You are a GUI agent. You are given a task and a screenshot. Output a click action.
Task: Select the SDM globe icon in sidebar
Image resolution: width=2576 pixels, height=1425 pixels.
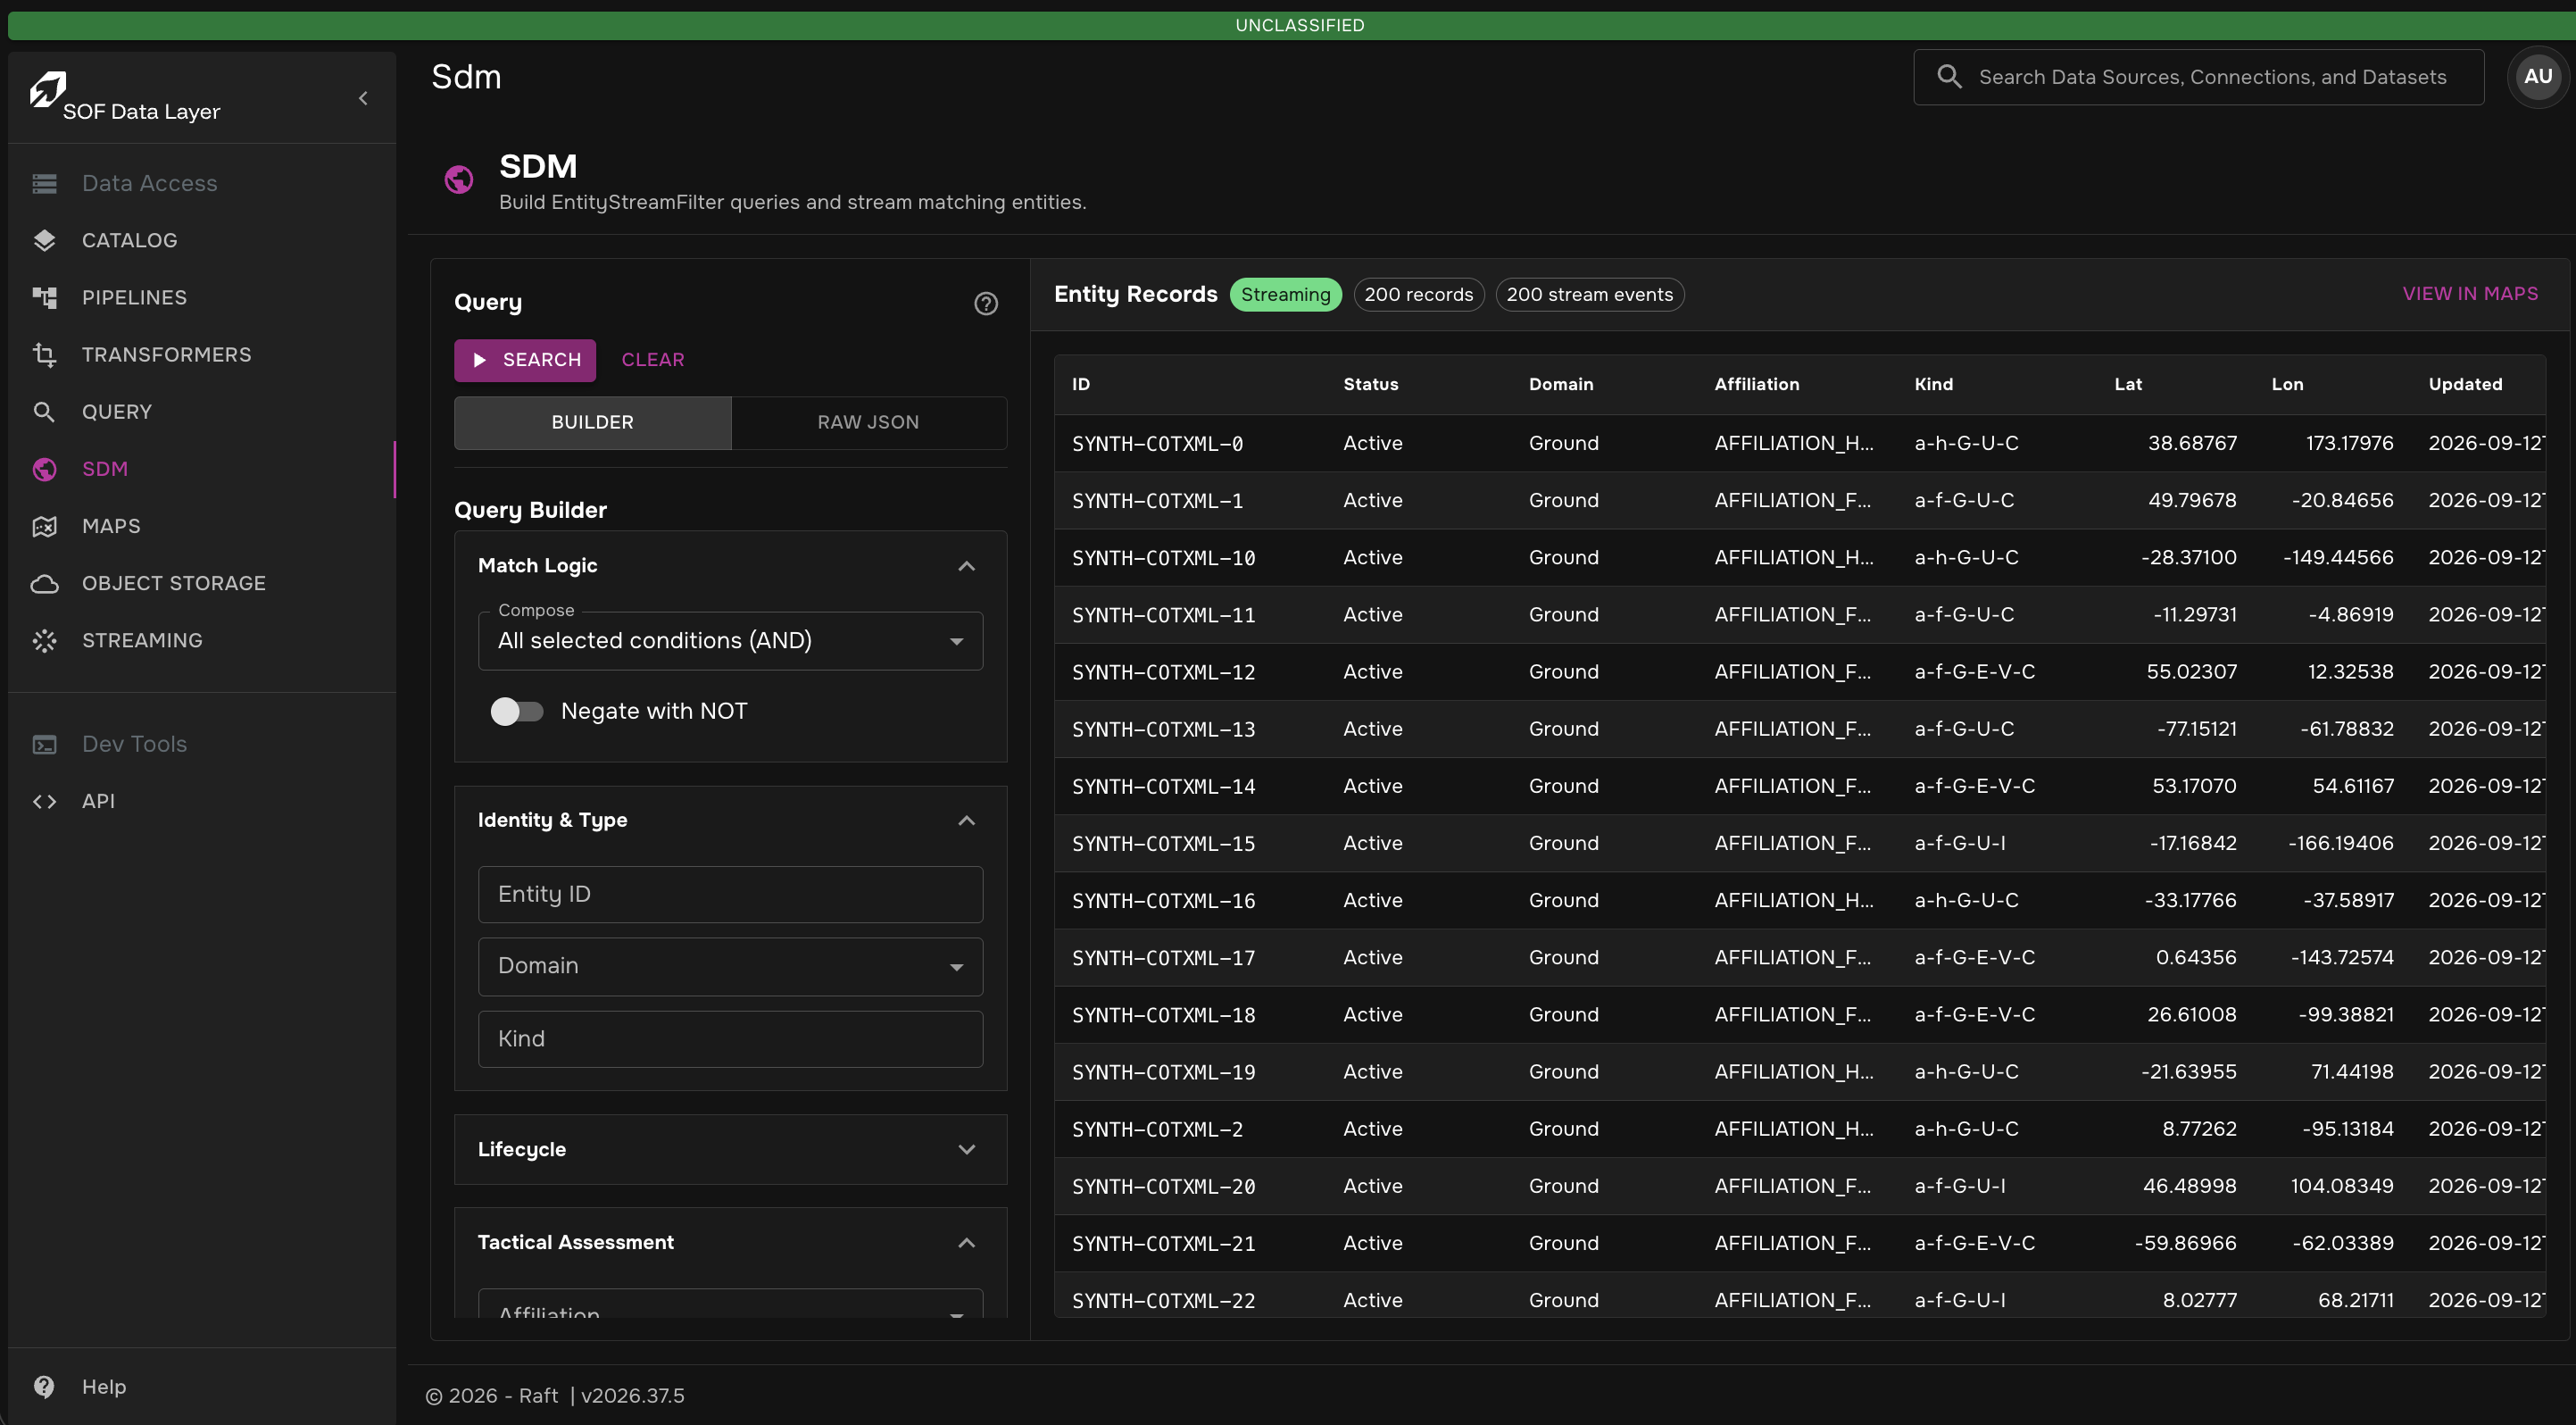[44, 469]
